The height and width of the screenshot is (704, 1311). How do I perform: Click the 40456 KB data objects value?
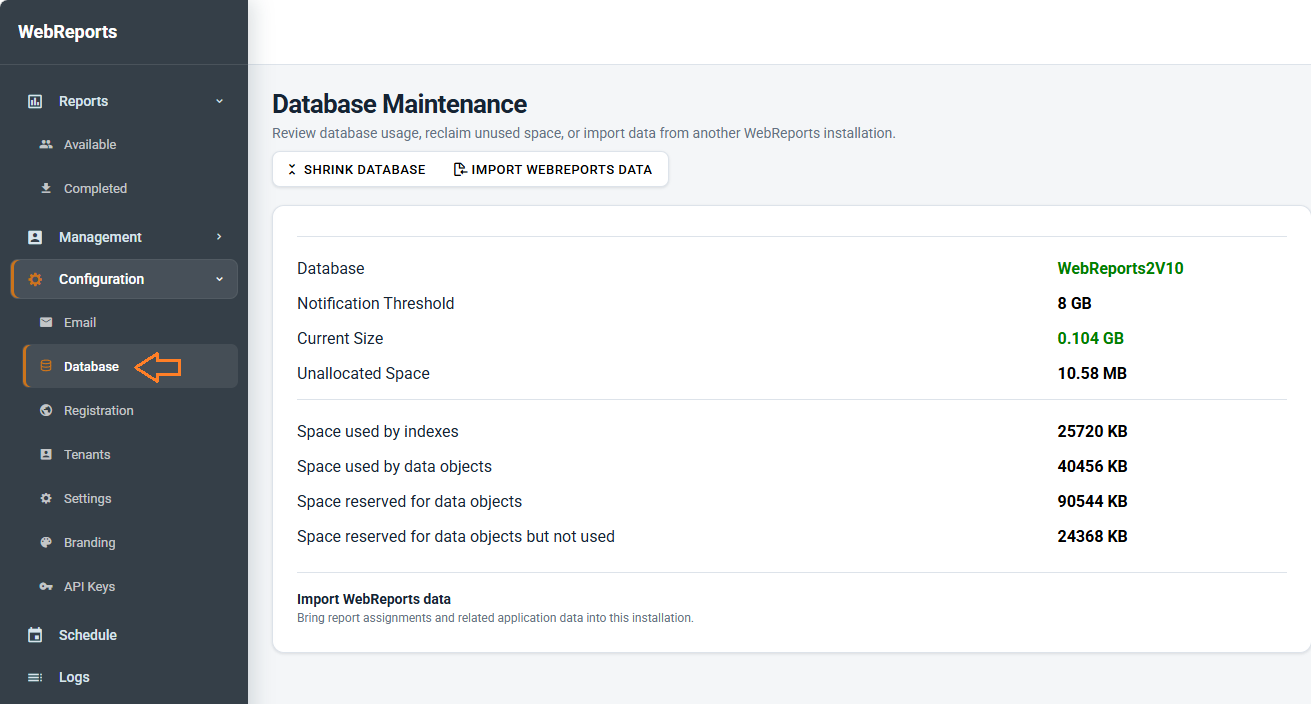[1092, 466]
